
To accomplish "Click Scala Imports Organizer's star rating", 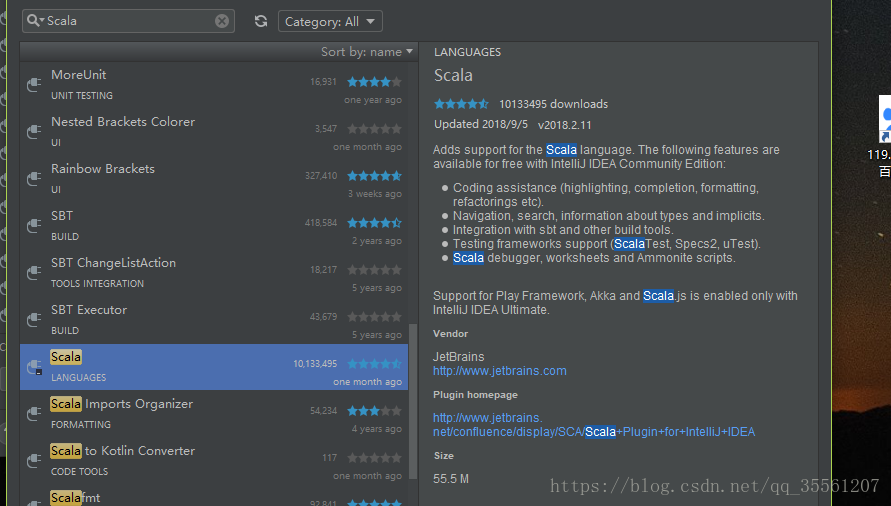I will click(x=374, y=411).
